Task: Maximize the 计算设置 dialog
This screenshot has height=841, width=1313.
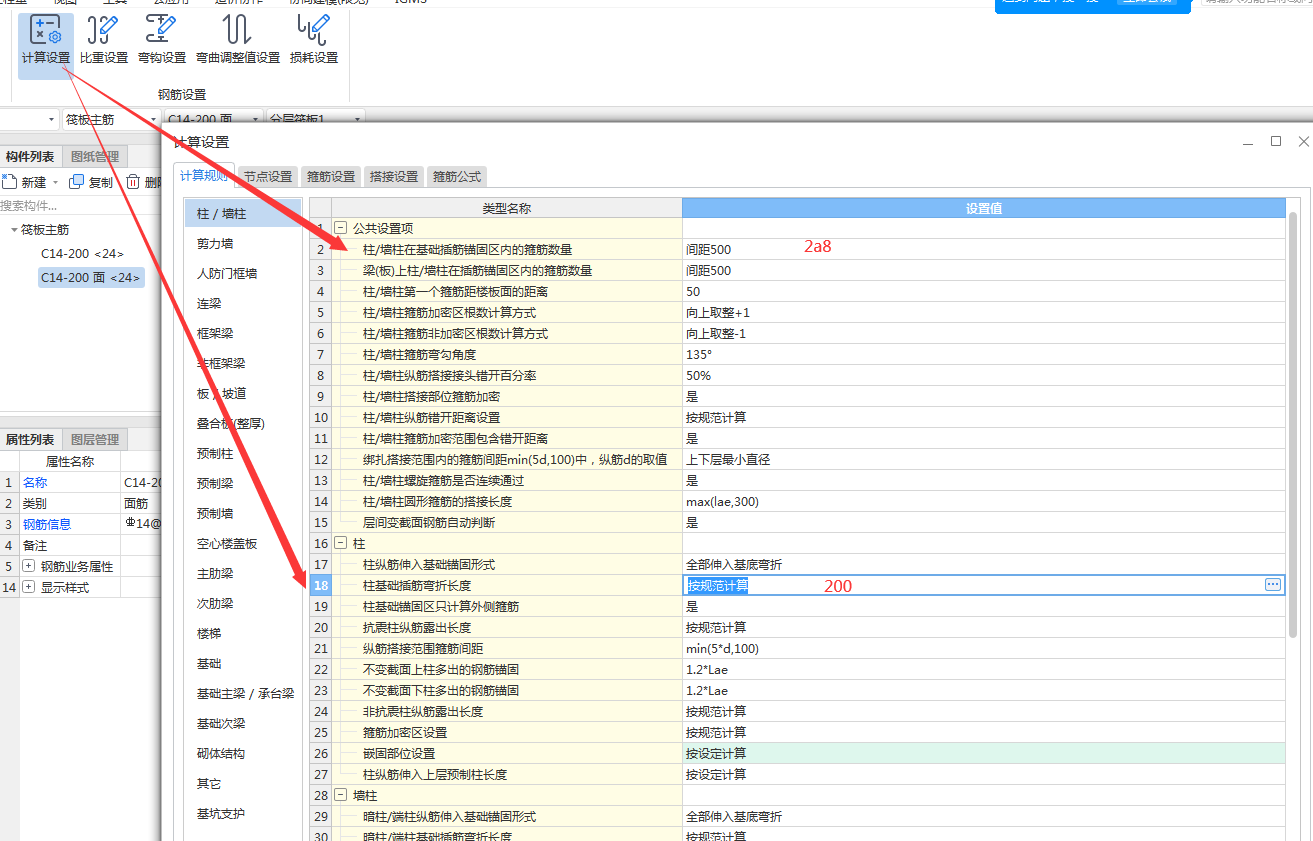Action: click(x=1276, y=142)
